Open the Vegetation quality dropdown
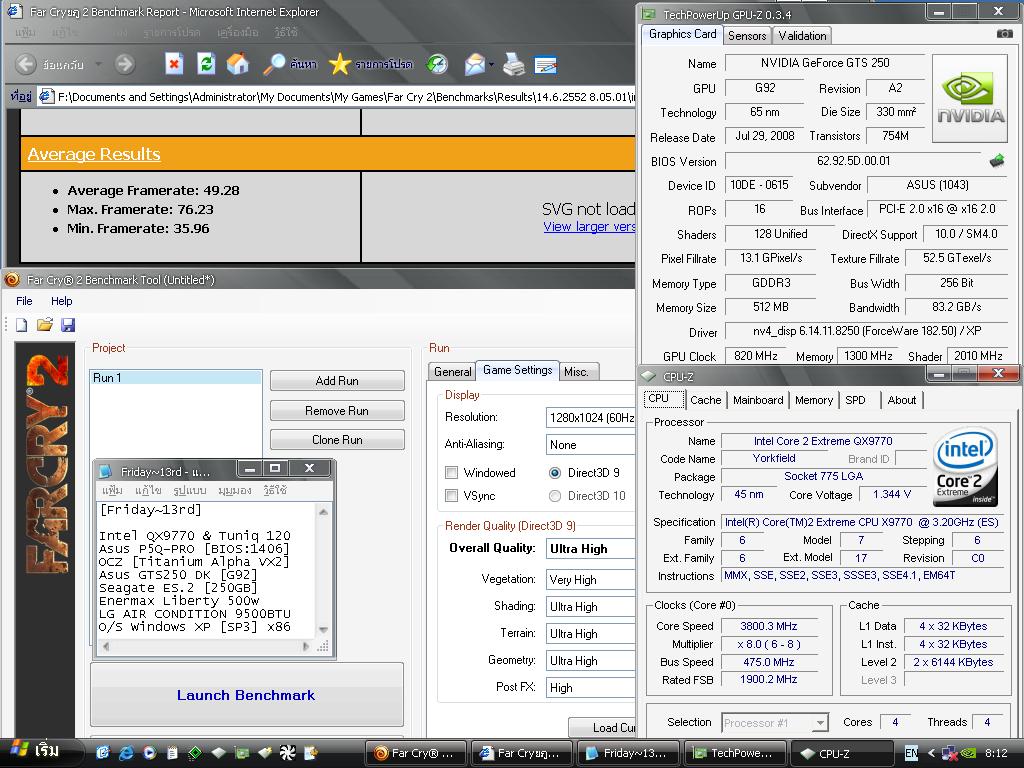1024x768 pixels. (590, 579)
